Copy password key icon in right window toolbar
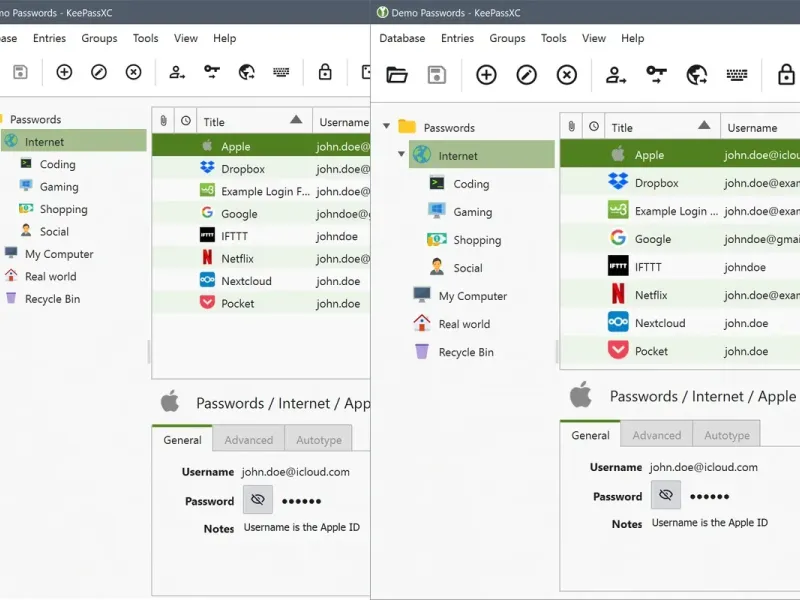The height and width of the screenshot is (600, 800). tap(656, 74)
